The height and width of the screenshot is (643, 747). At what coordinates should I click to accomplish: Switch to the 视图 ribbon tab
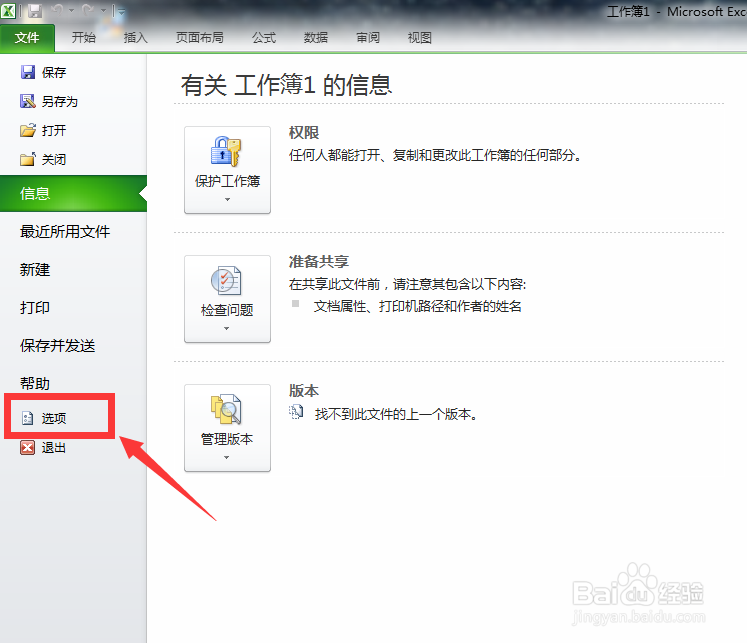click(x=420, y=38)
